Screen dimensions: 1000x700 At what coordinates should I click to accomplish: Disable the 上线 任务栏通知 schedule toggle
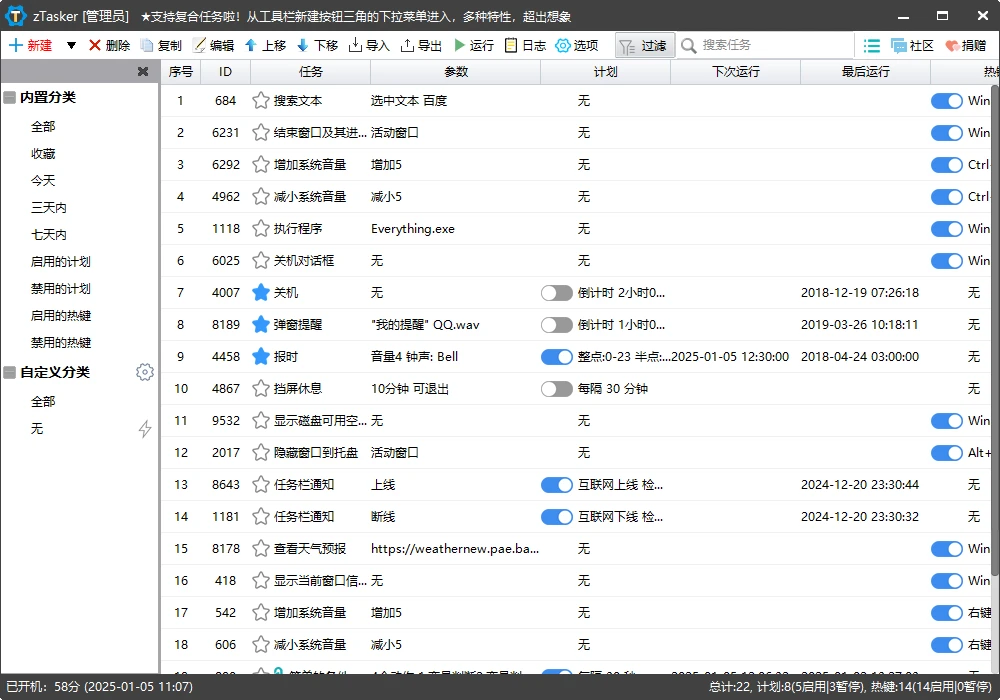tap(557, 485)
